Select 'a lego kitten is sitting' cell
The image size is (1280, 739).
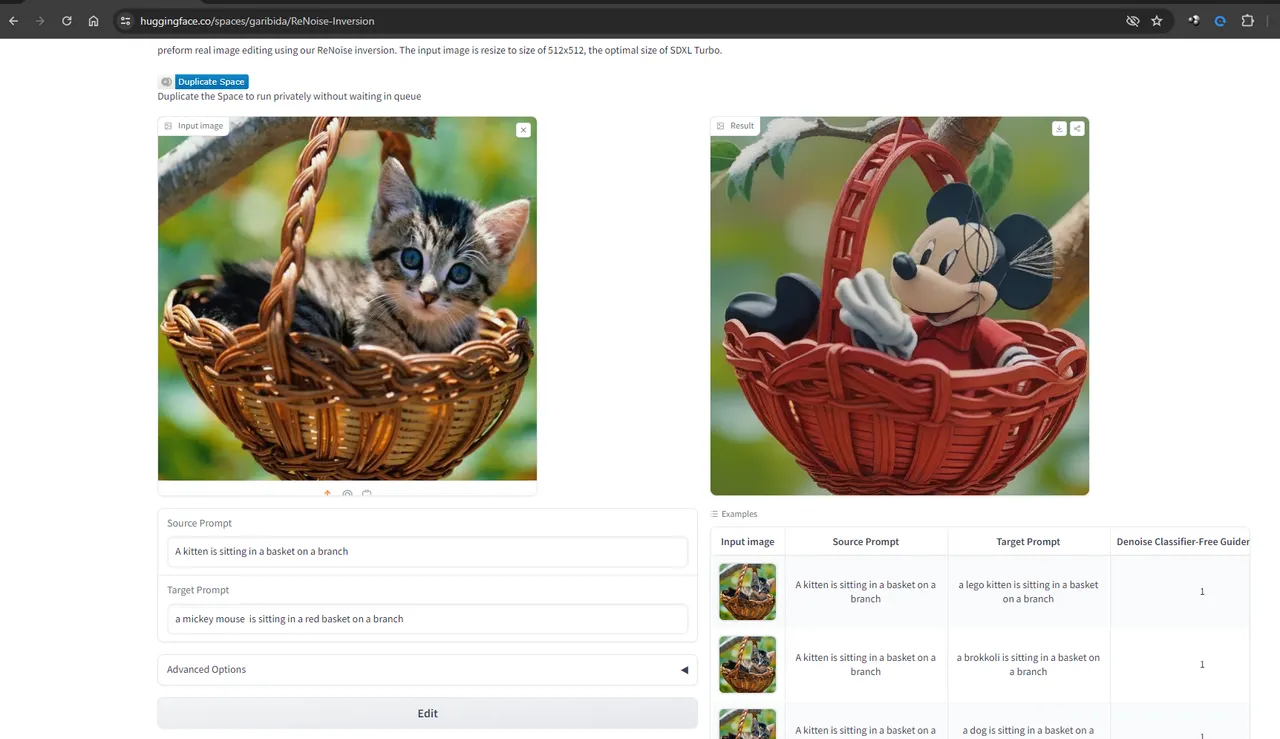point(1028,592)
